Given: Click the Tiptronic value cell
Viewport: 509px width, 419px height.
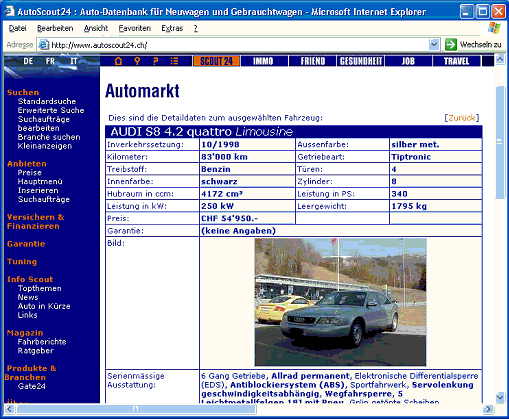Looking at the screenshot, I should pos(436,157).
